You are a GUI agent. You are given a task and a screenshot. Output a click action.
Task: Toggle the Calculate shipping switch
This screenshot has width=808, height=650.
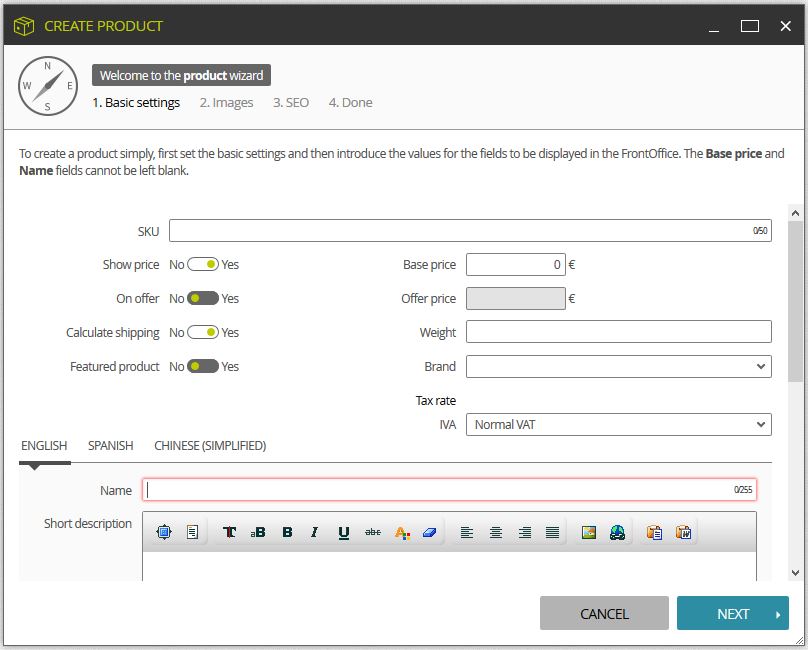click(203, 332)
